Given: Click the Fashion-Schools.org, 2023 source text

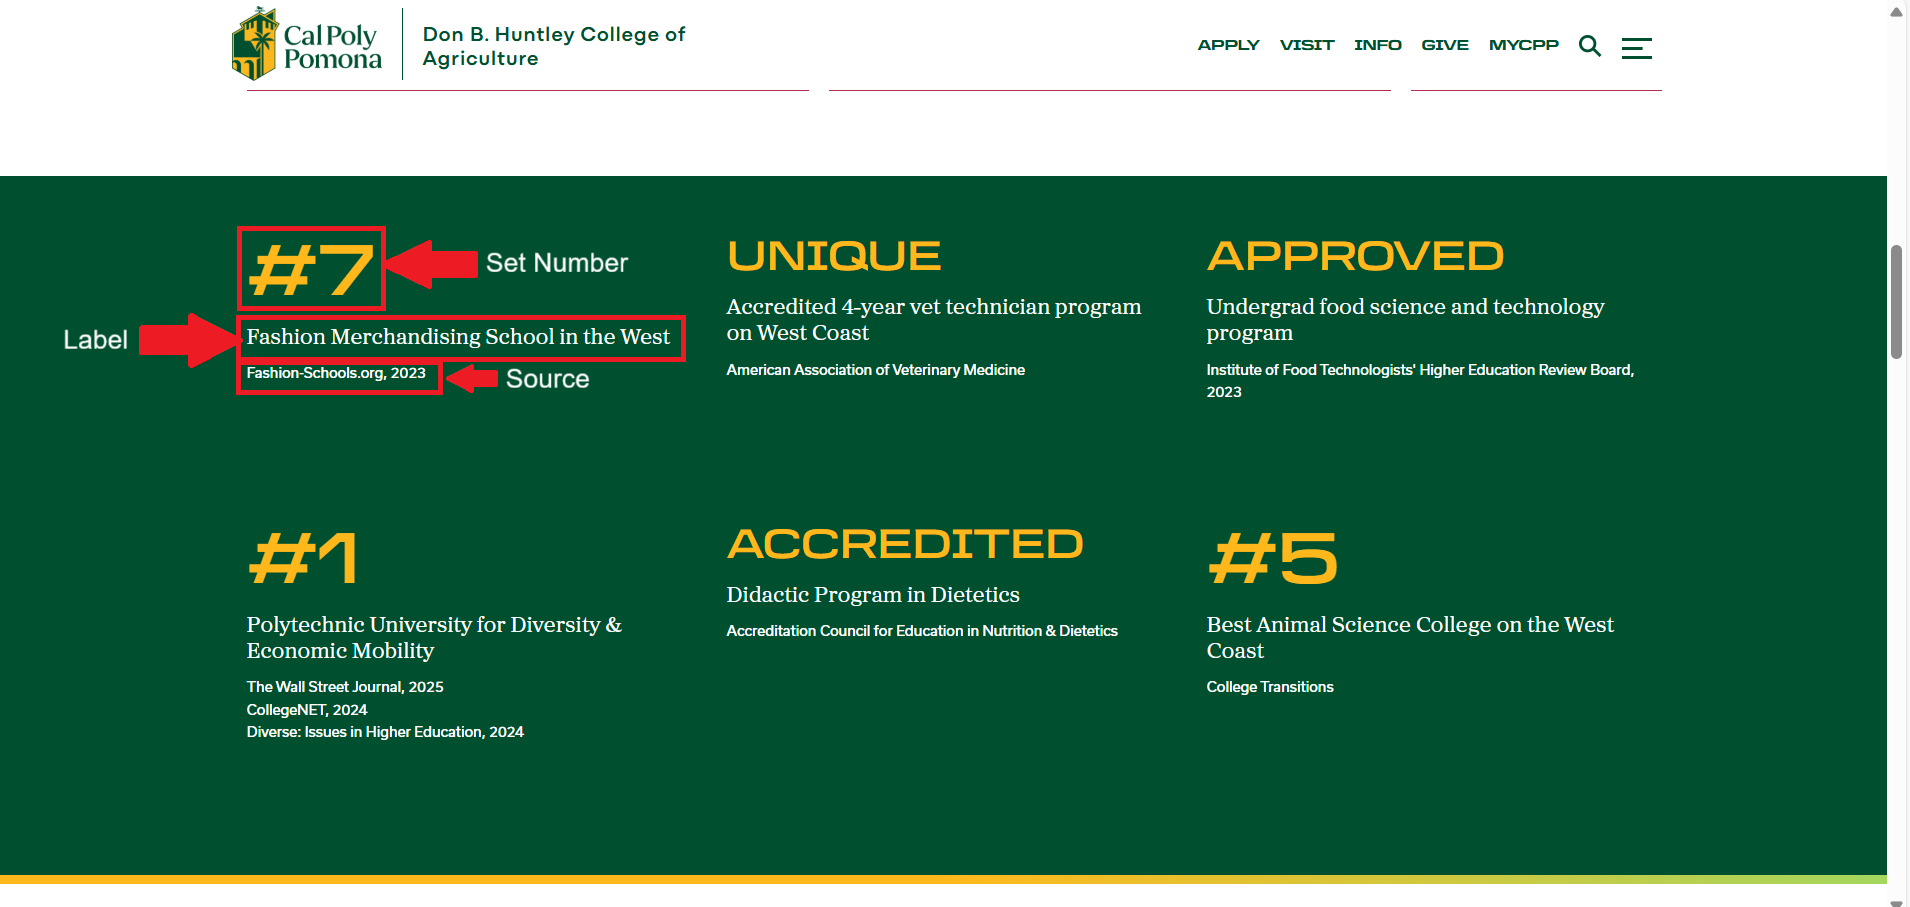Looking at the screenshot, I should 336,373.
